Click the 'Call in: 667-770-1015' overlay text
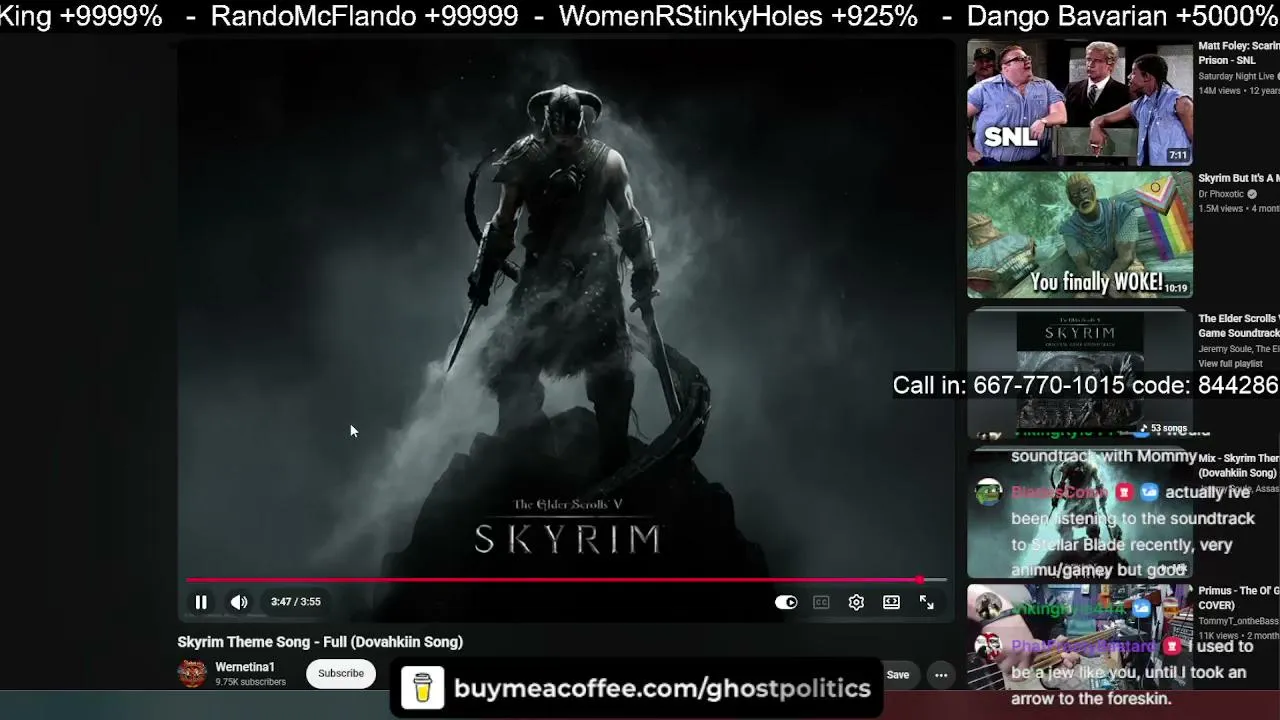Viewport: 1280px width, 720px height. (x=1086, y=386)
